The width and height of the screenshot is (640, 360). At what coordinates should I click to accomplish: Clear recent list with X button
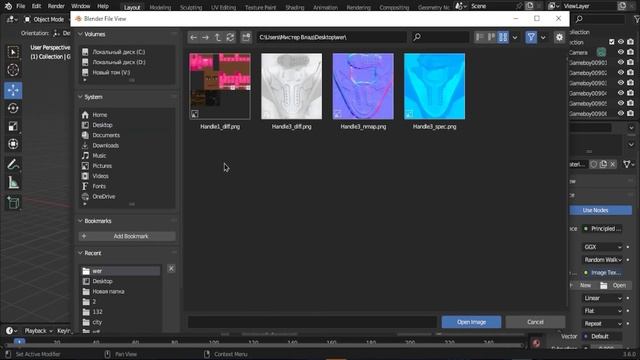[171, 269]
